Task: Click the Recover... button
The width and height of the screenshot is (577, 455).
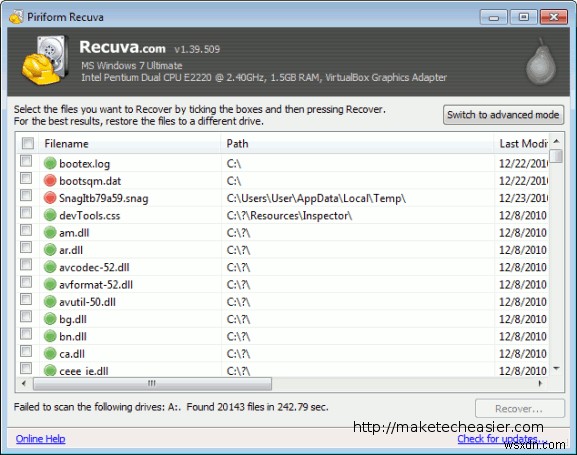Action: pos(519,409)
